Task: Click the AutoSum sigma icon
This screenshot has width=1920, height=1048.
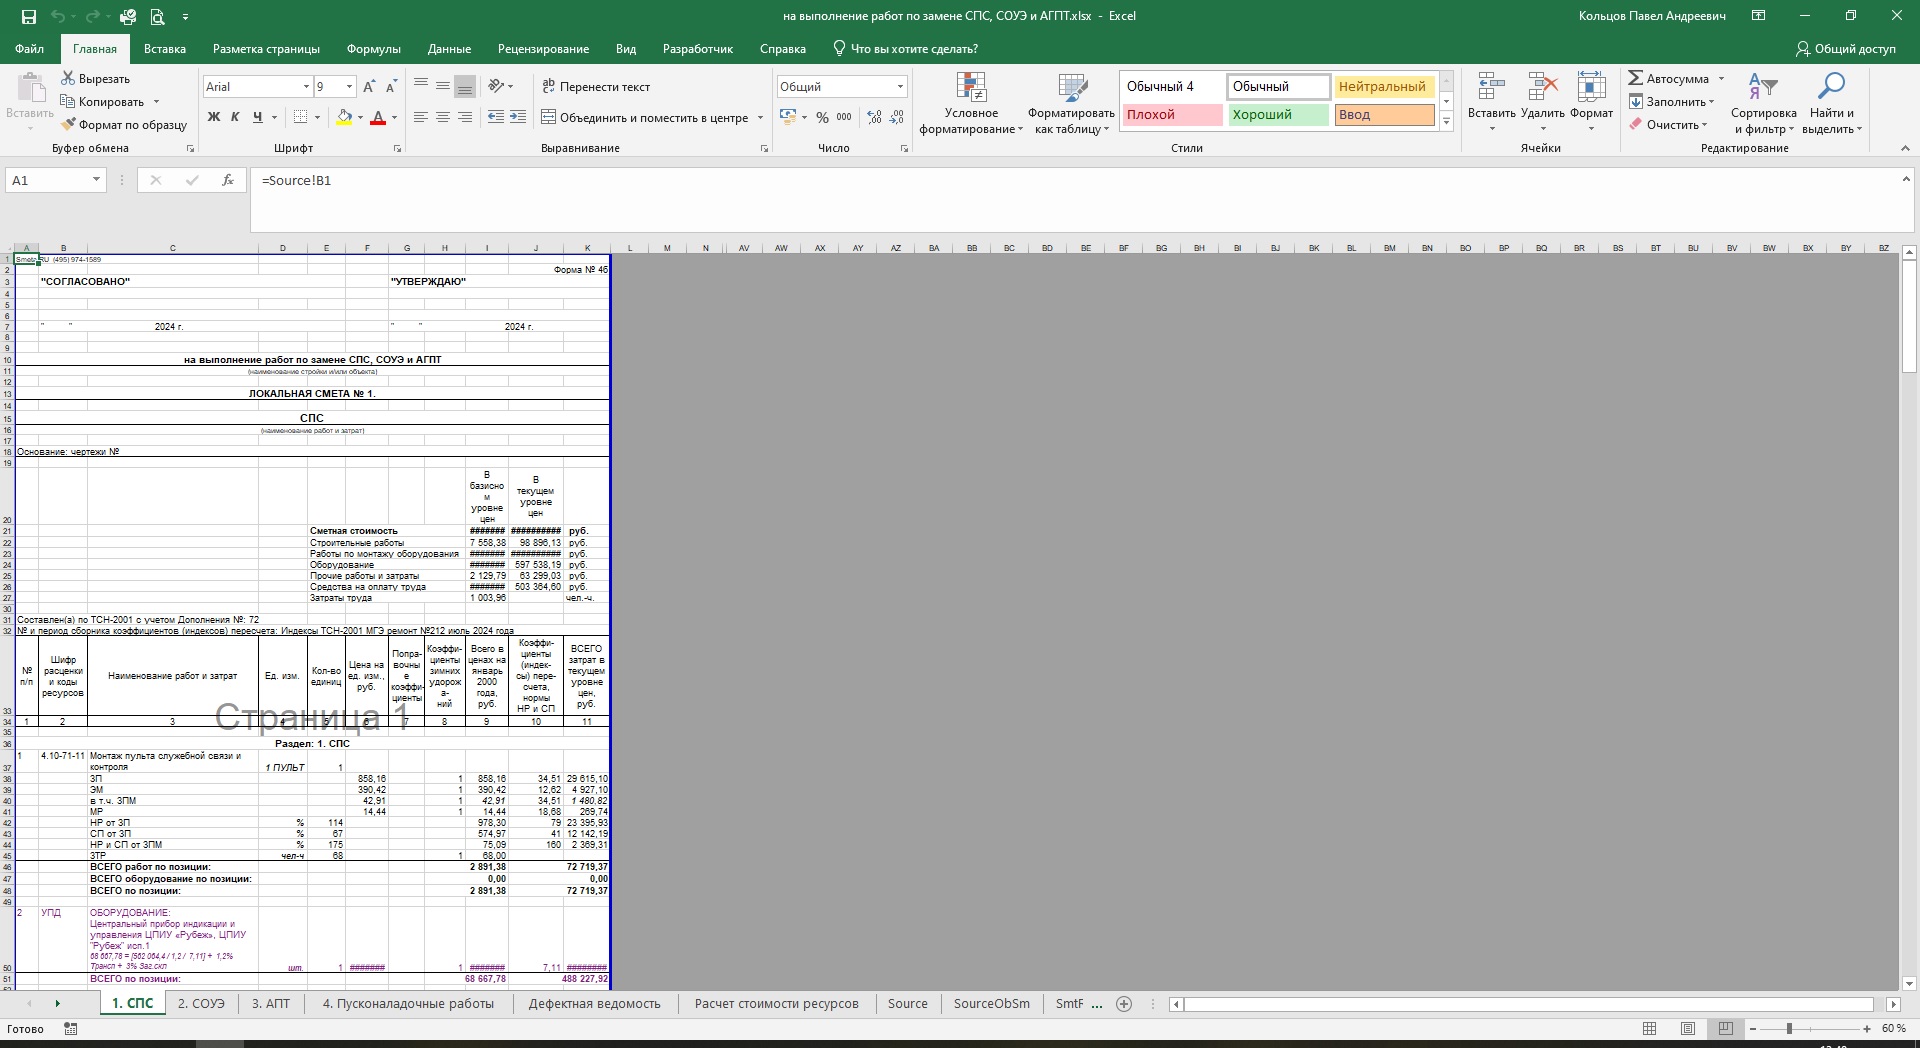Action: pos(1636,78)
